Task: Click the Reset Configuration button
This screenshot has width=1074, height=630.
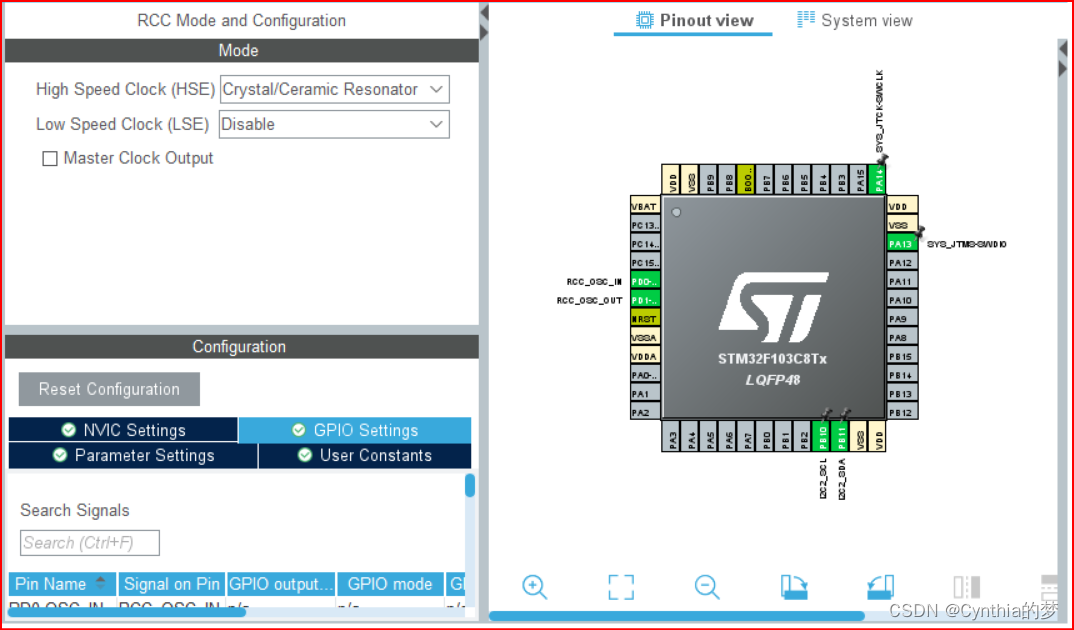Action: [109, 389]
